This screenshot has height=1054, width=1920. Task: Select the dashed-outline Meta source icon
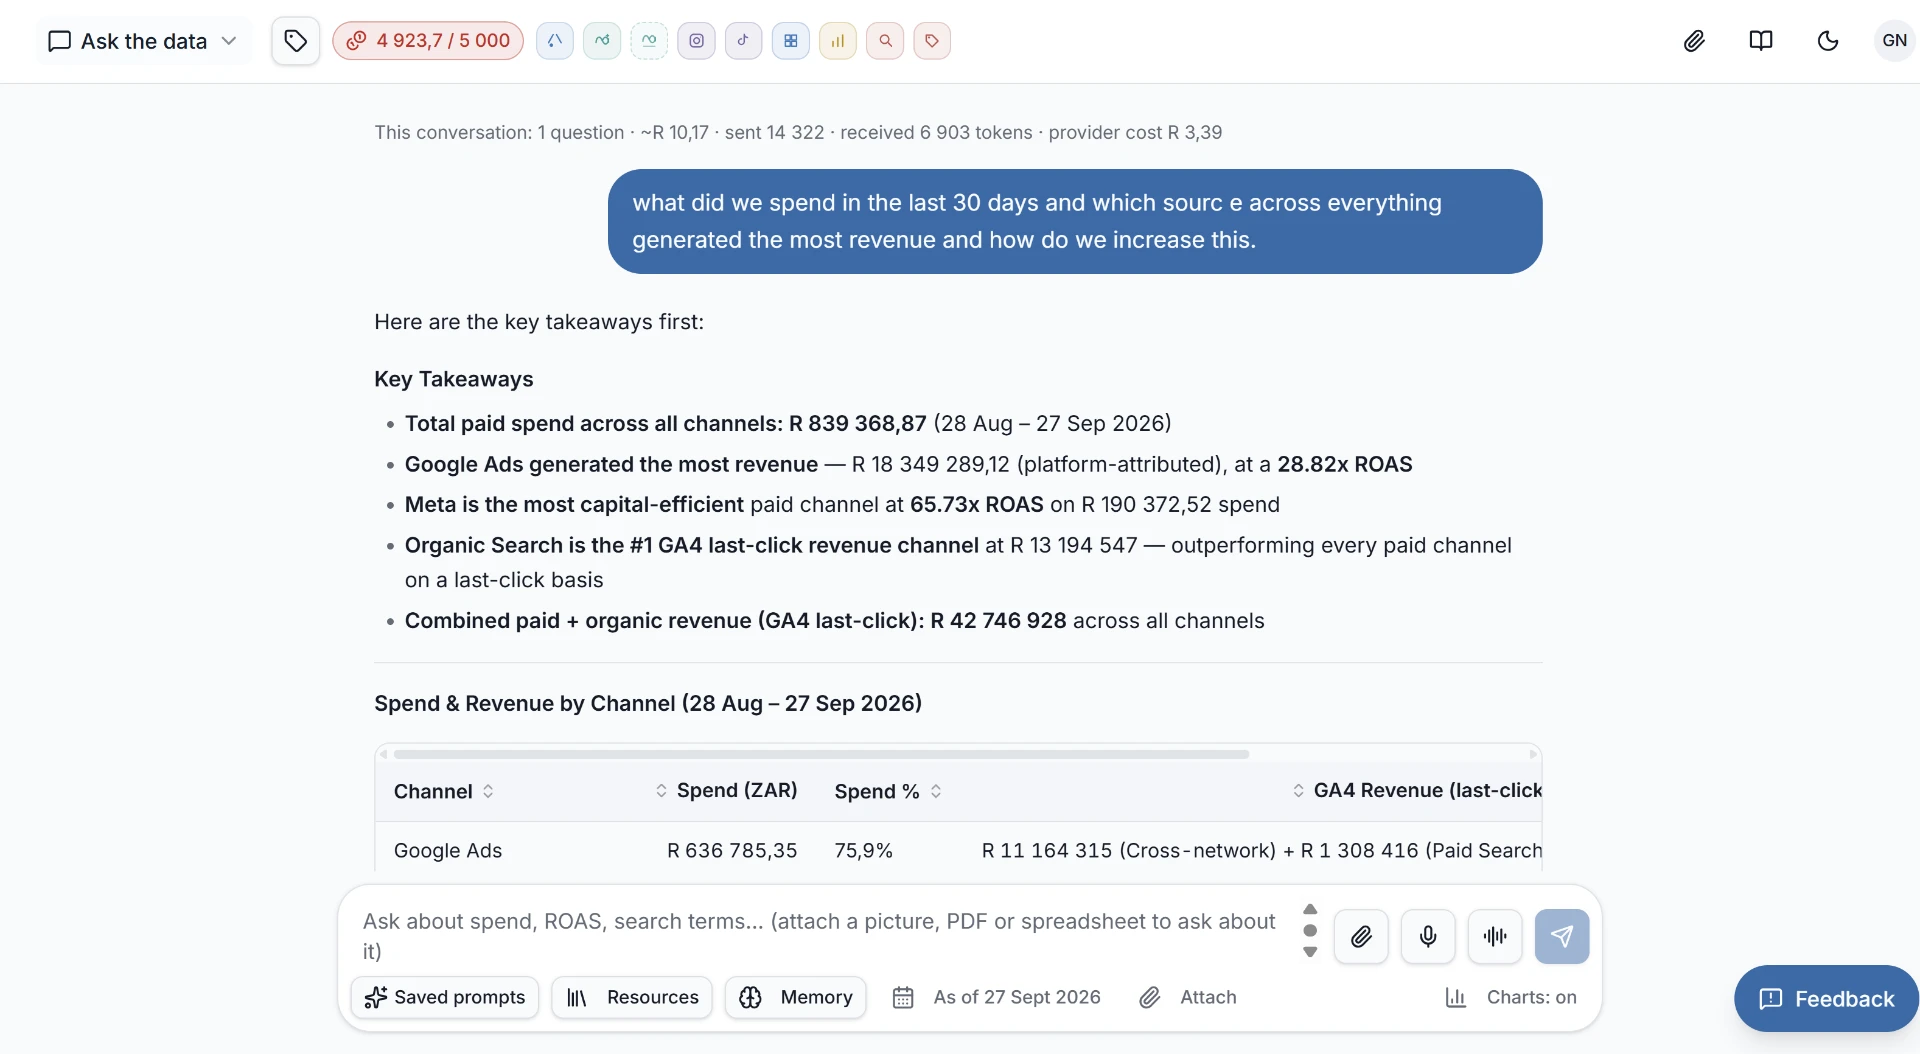(649, 41)
